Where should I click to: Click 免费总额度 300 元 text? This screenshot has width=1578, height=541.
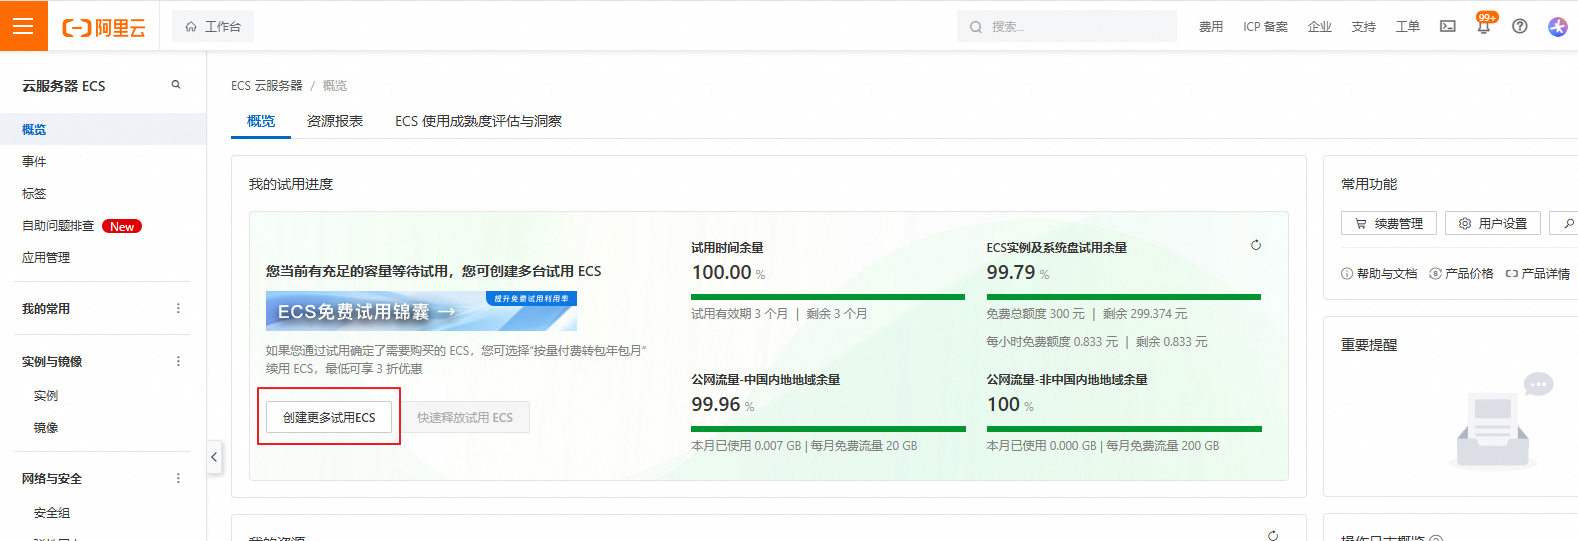click(x=1035, y=314)
